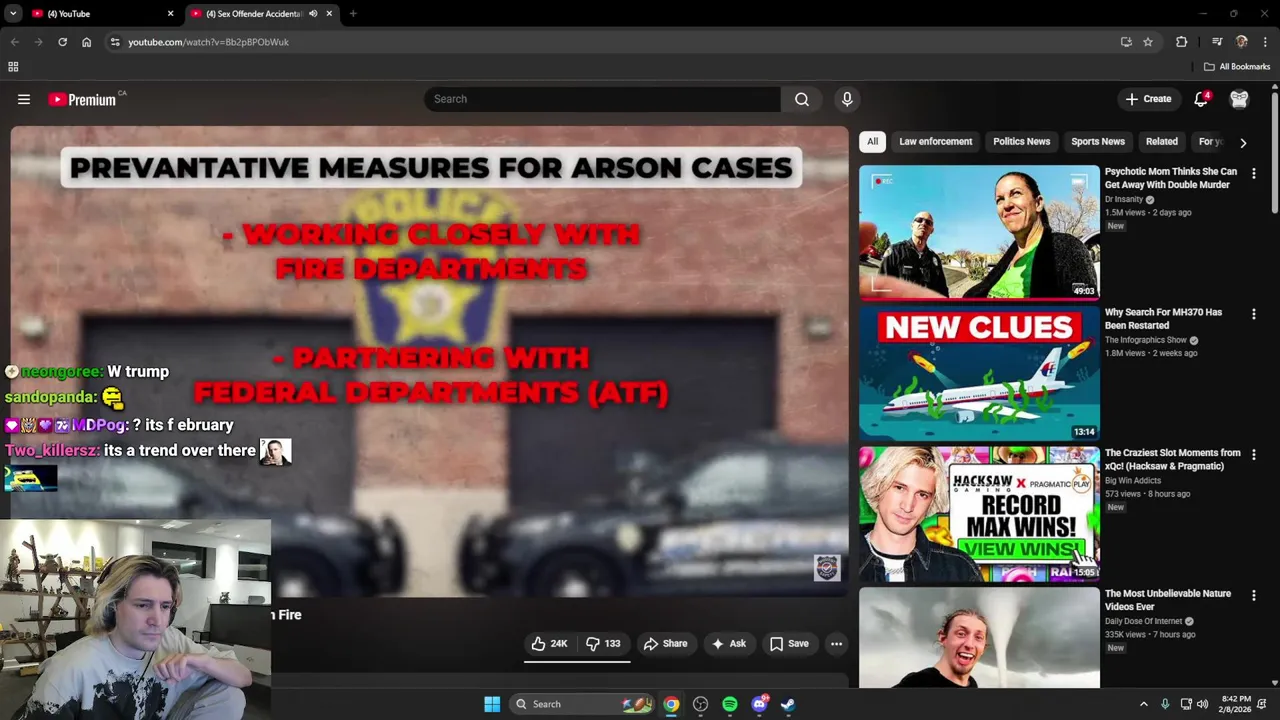Reload the page
The width and height of the screenshot is (1280, 720).
point(62,42)
